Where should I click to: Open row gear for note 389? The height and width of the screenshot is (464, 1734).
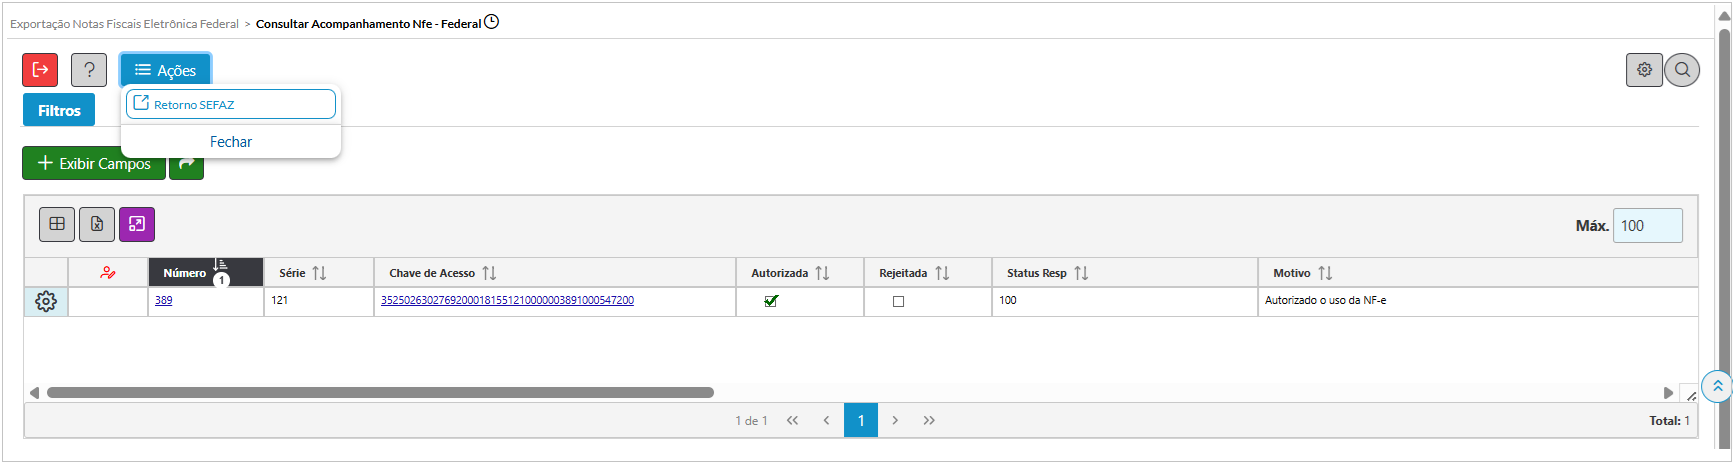(x=46, y=301)
